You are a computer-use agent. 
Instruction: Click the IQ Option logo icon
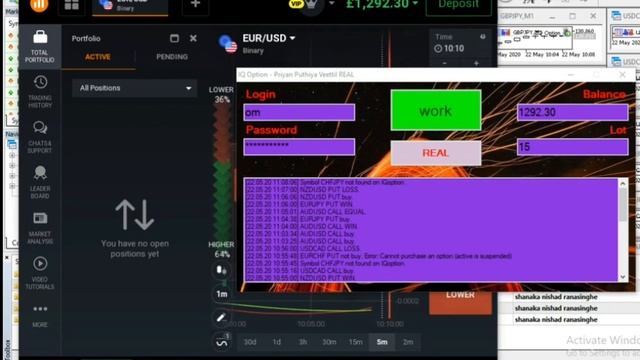[x=39, y=5]
